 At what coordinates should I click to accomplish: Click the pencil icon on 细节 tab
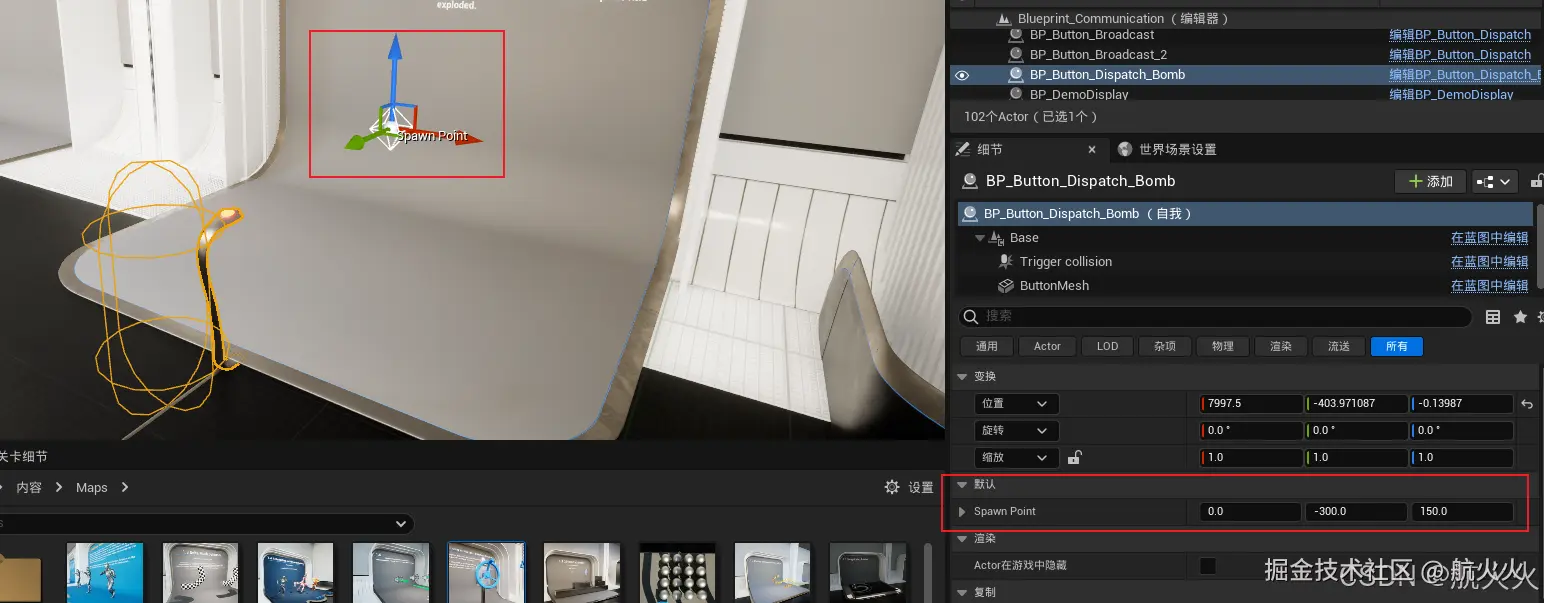pos(963,149)
